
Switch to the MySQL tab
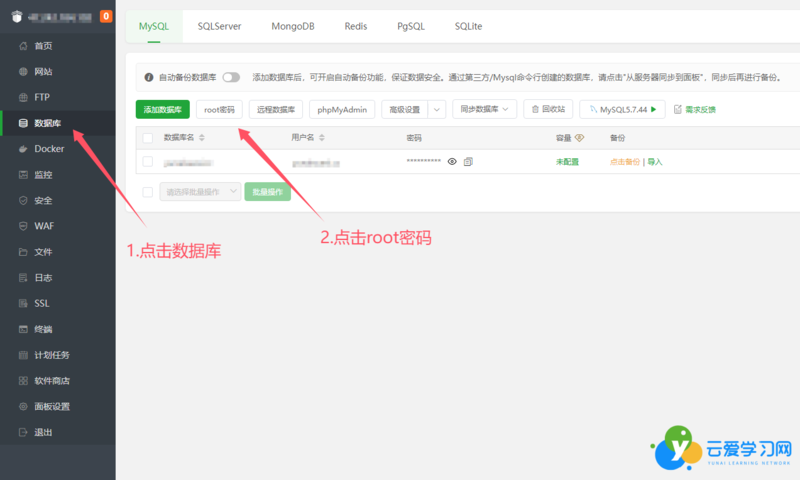154,27
